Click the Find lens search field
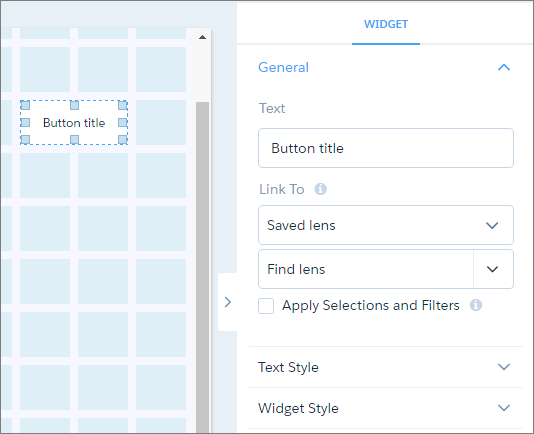 coord(366,269)
